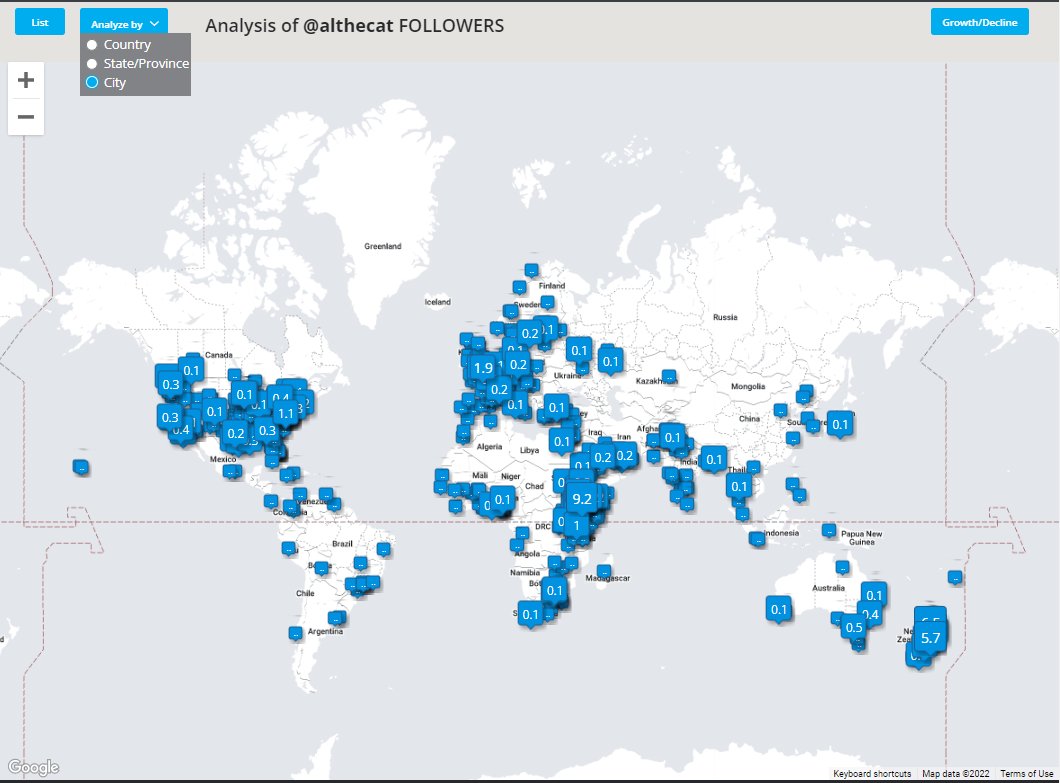Click the 1.9 marker over the UK
Image resolution: width=1060 pixels, height=783 pixels.
click(x=483, y=369)
